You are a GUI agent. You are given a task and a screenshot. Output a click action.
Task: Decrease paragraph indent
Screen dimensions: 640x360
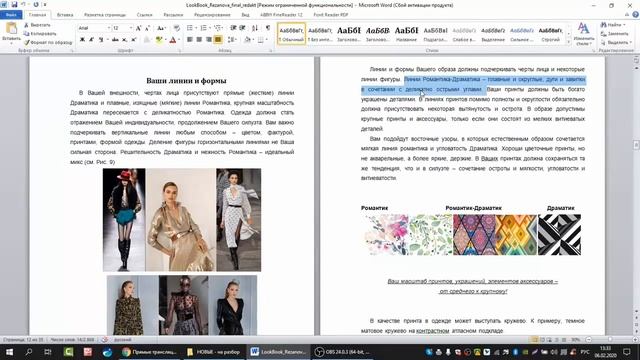click(x=233, y=28)
